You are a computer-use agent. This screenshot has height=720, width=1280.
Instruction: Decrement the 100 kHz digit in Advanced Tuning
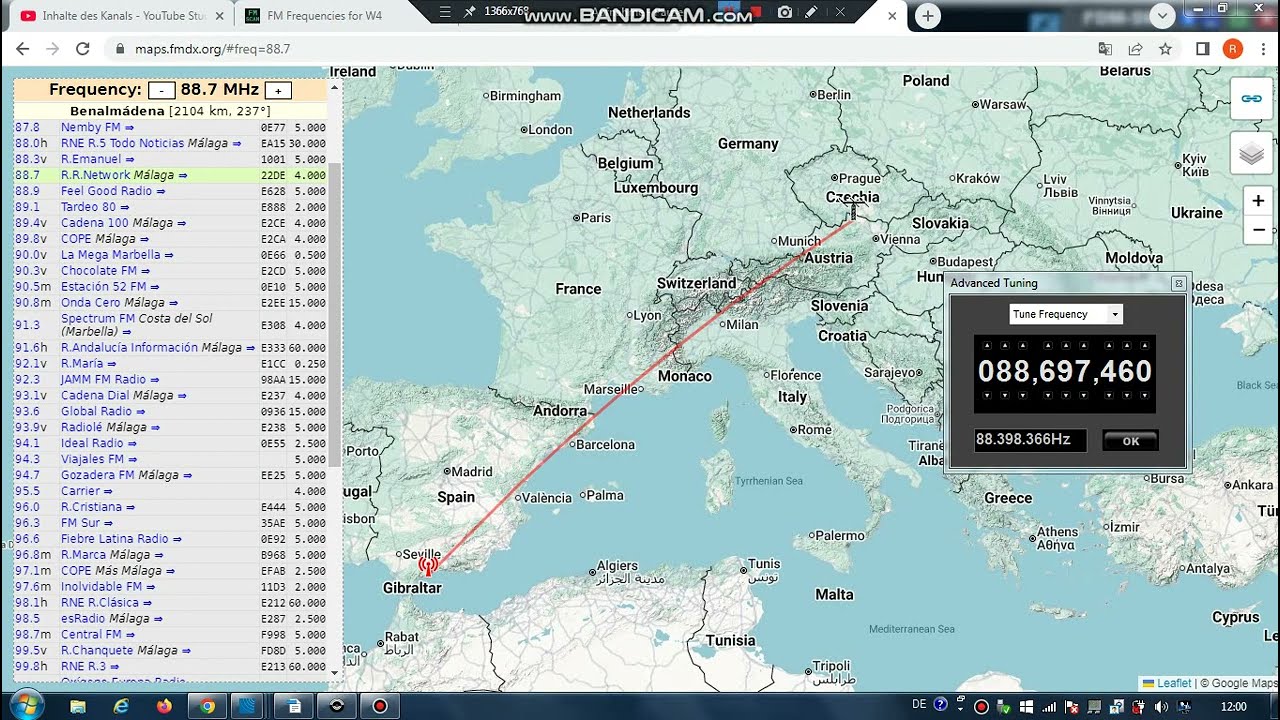point(1049,395)
